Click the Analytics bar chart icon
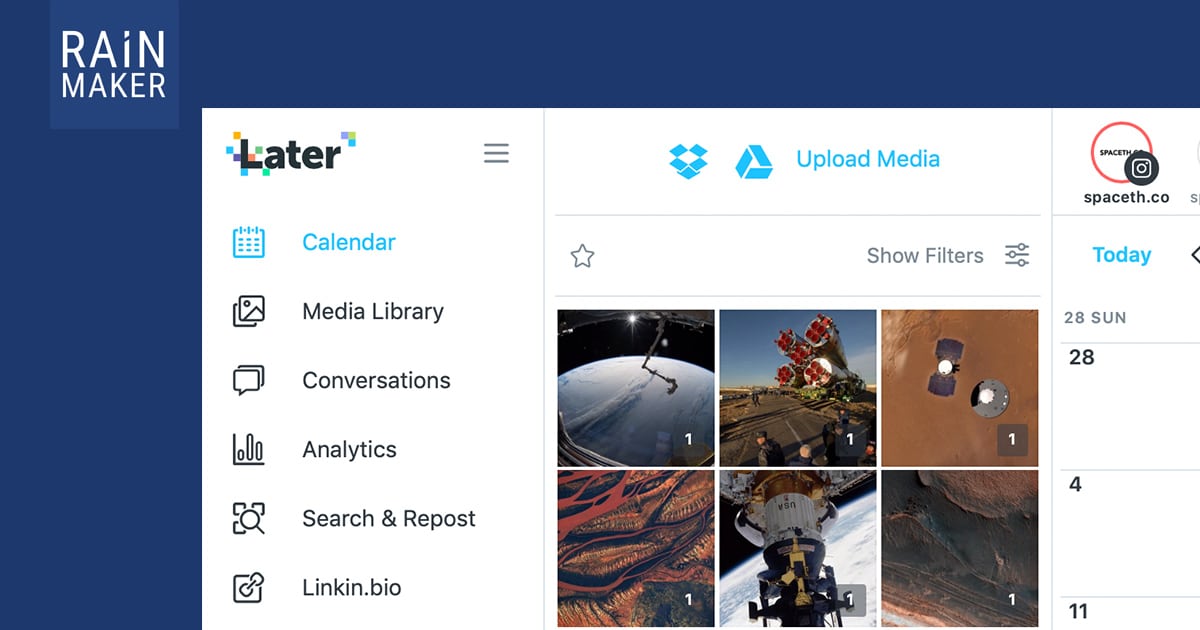The height and width of the screenshot is (630, 1200). [x=248, y=450]
